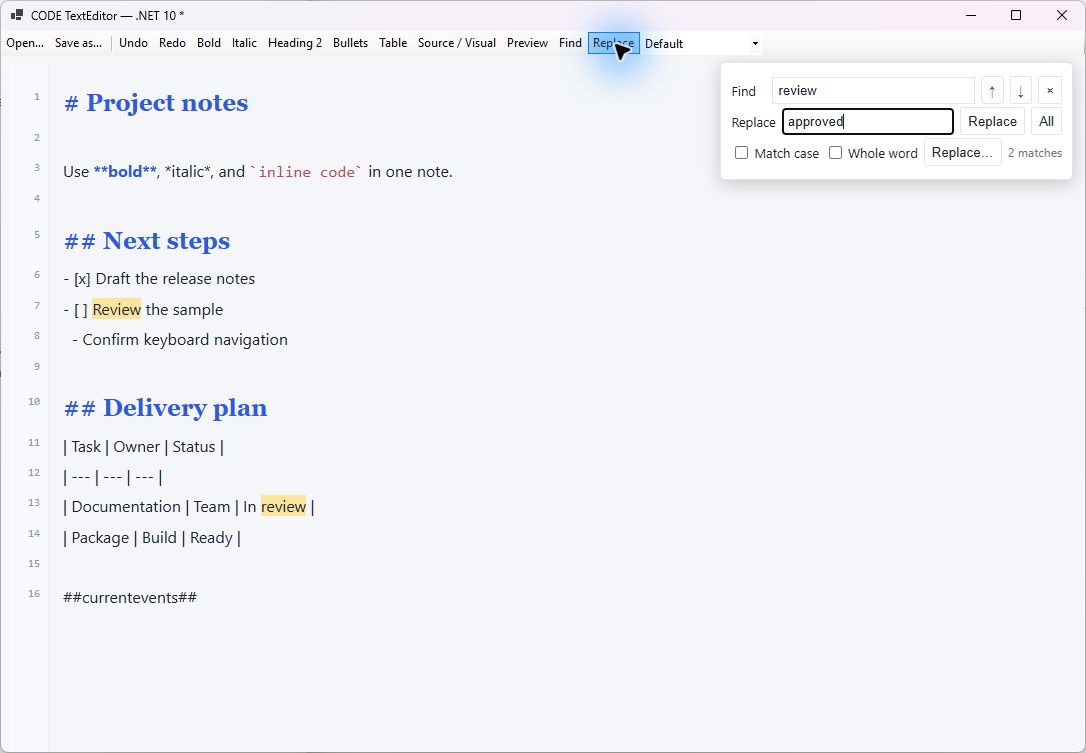
Task: Click the Package | Build | Ready row
Action: pyautogui.click(x=152, y=538)
